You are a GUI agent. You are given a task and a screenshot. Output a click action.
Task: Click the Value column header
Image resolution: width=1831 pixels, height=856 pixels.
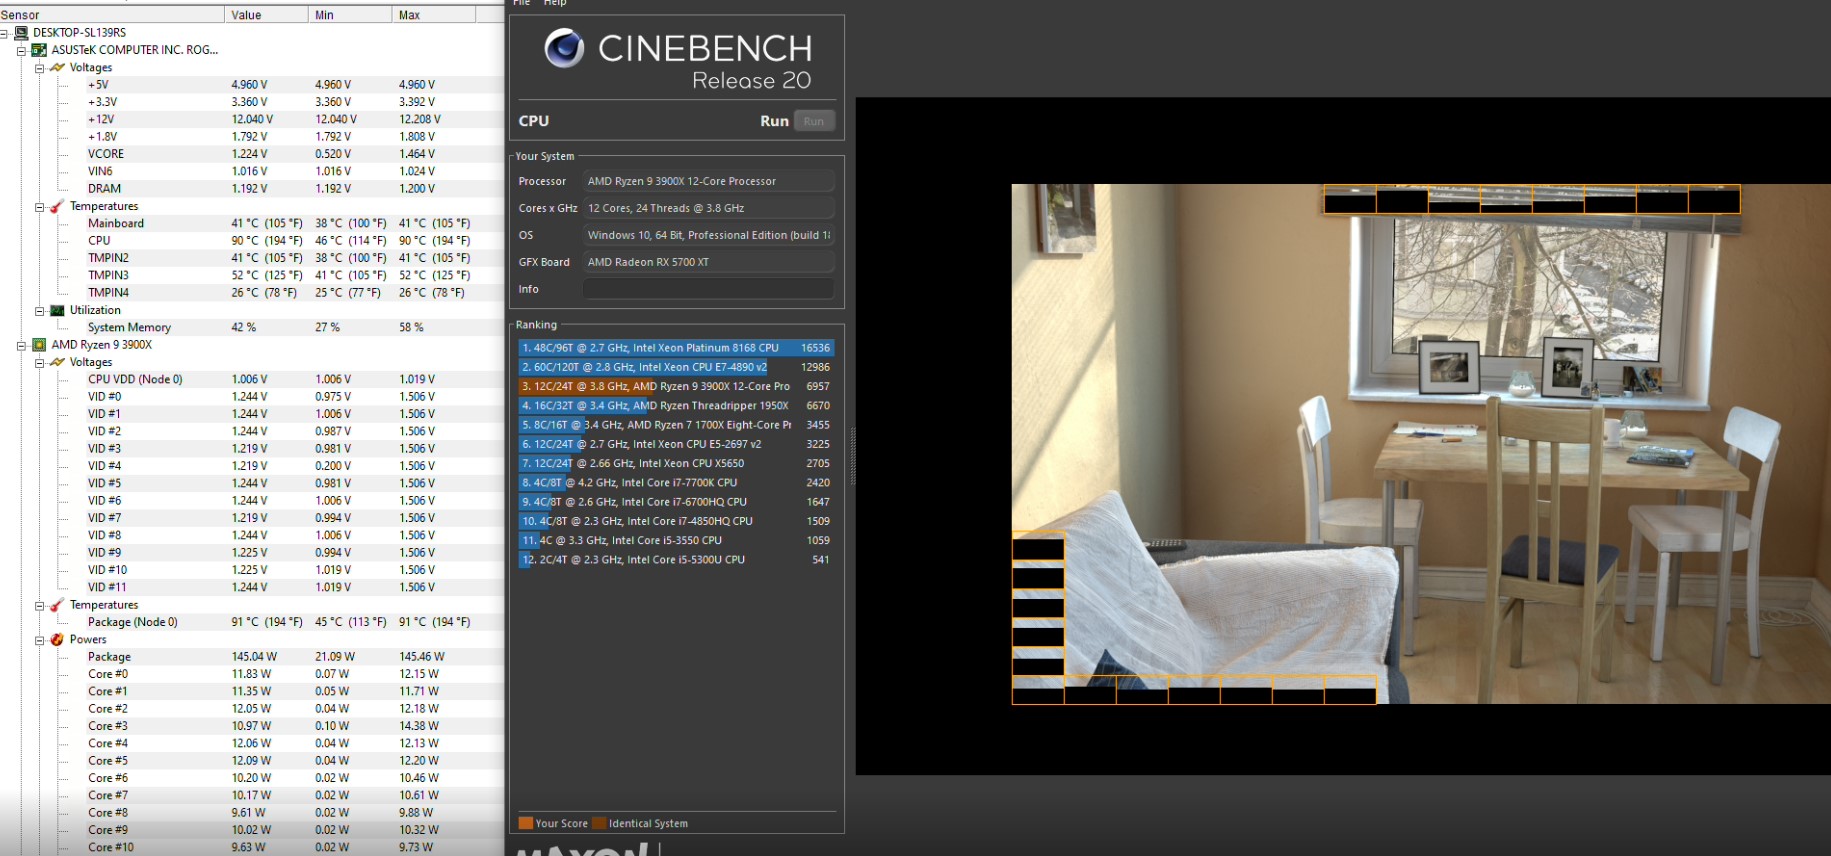[267, 15]
